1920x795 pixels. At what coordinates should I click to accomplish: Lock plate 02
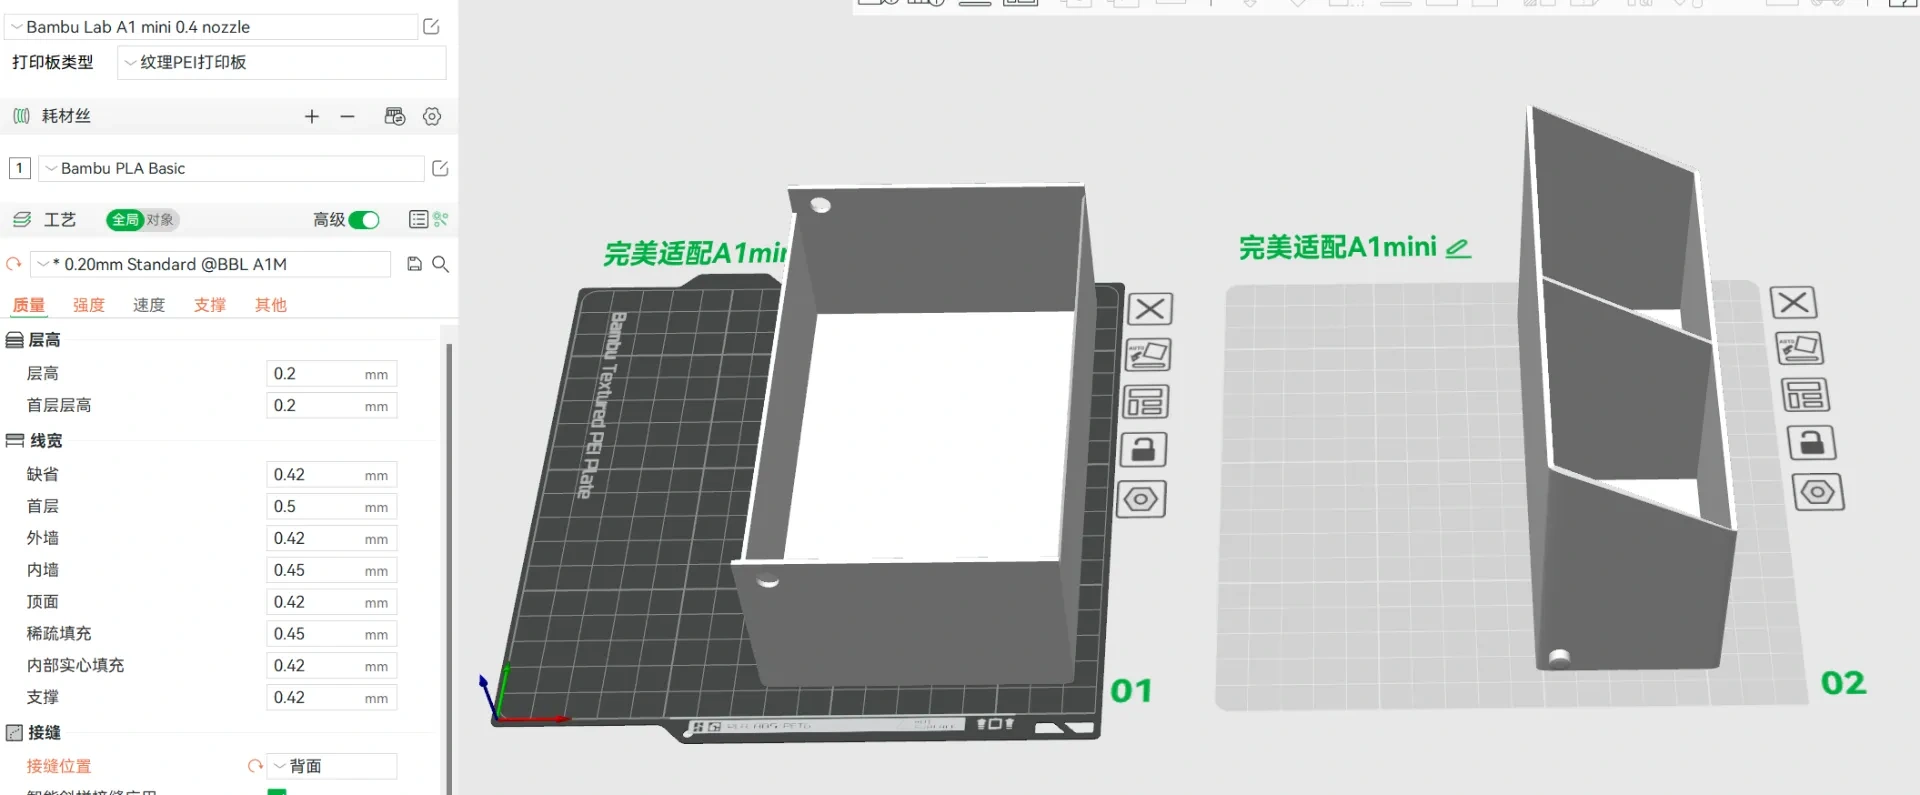tap(1812, 442)
